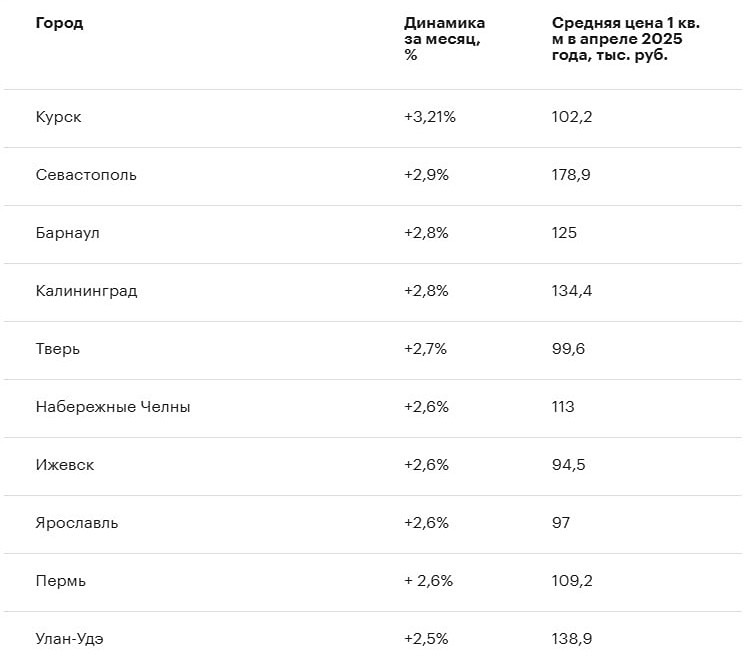
Task: Click the 94,5 price in Ижевск row
Action: [568, 465]
